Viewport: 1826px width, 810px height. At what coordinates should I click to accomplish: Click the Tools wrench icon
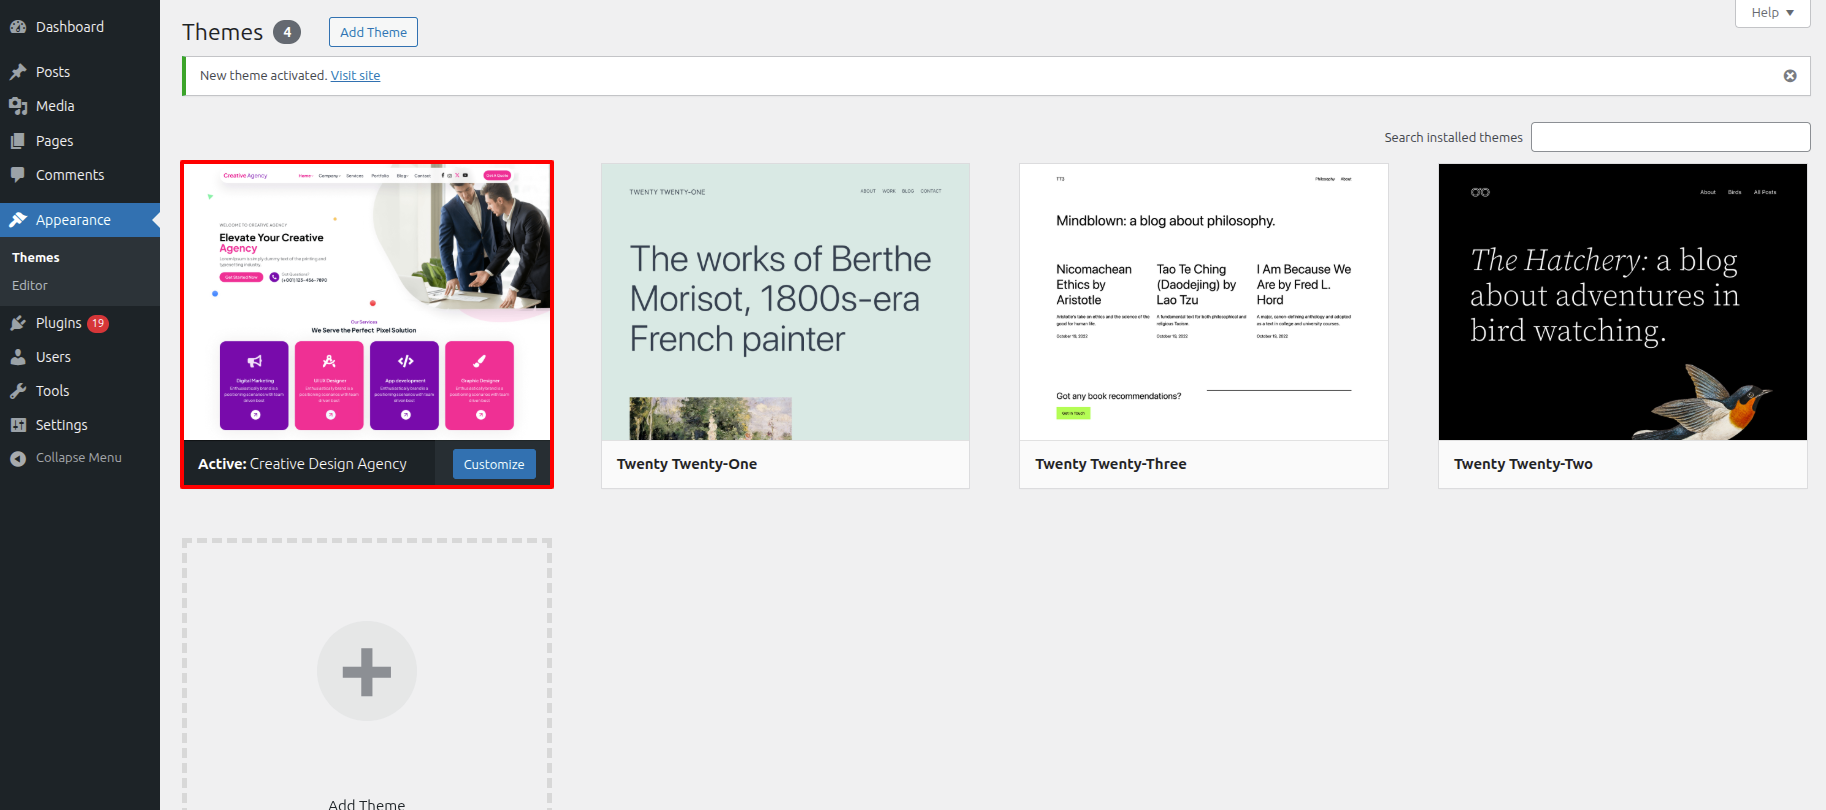18,391
